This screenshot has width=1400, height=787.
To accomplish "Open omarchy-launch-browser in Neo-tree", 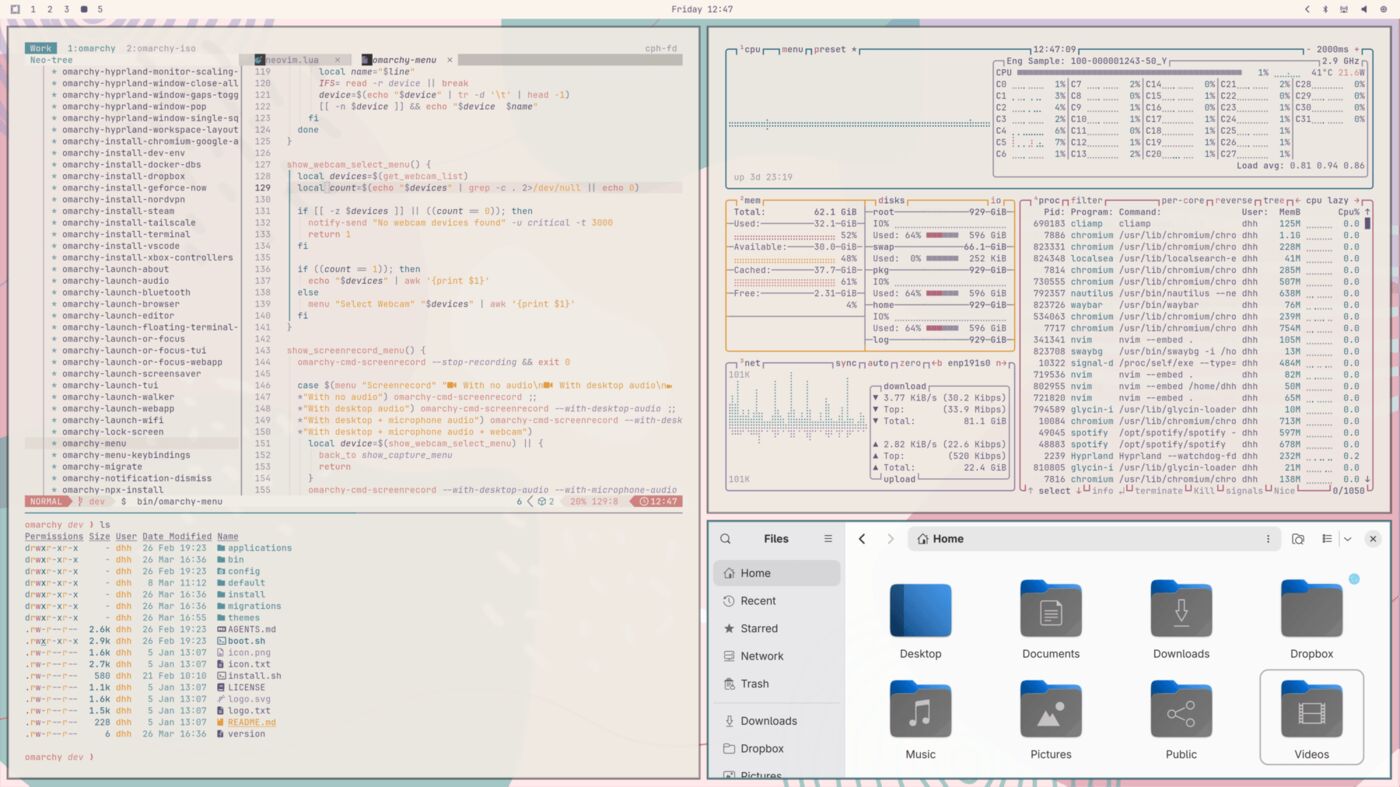I will [121, 304].
